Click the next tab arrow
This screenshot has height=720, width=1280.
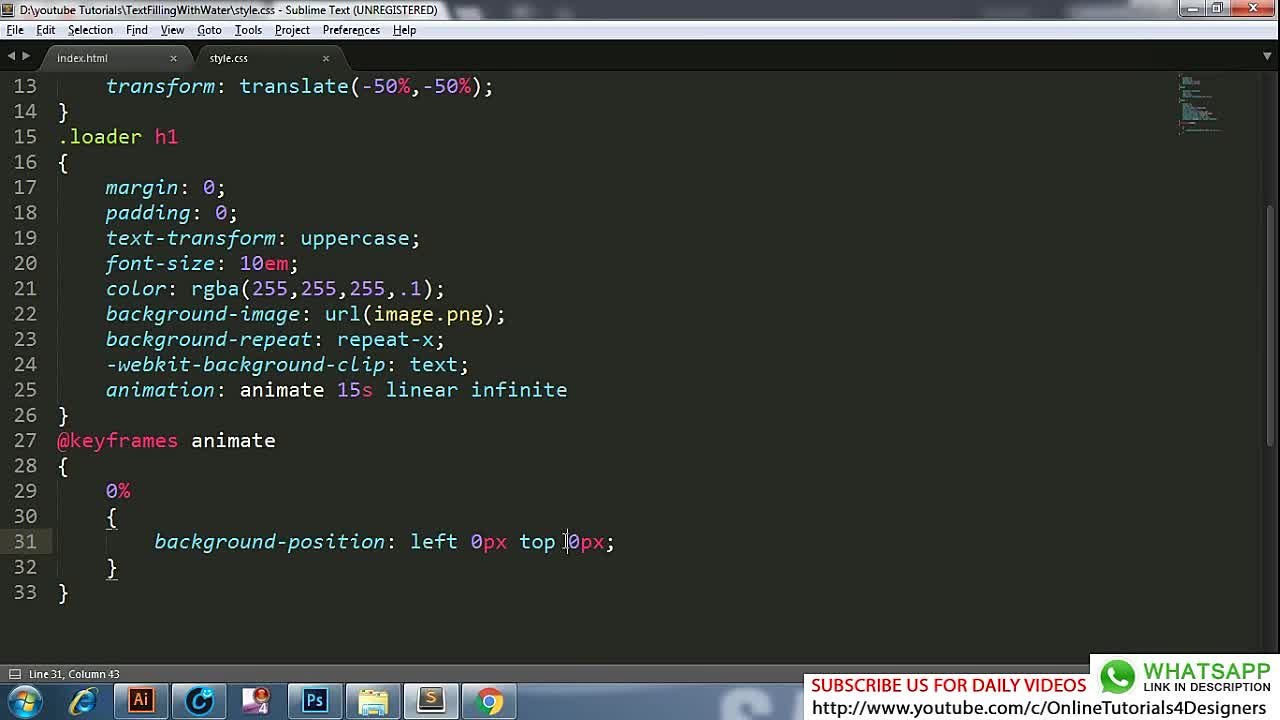26,57
